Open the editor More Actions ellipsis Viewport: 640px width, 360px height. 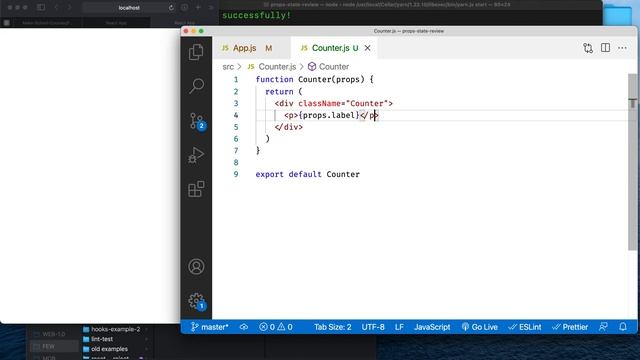coord(622,48)
